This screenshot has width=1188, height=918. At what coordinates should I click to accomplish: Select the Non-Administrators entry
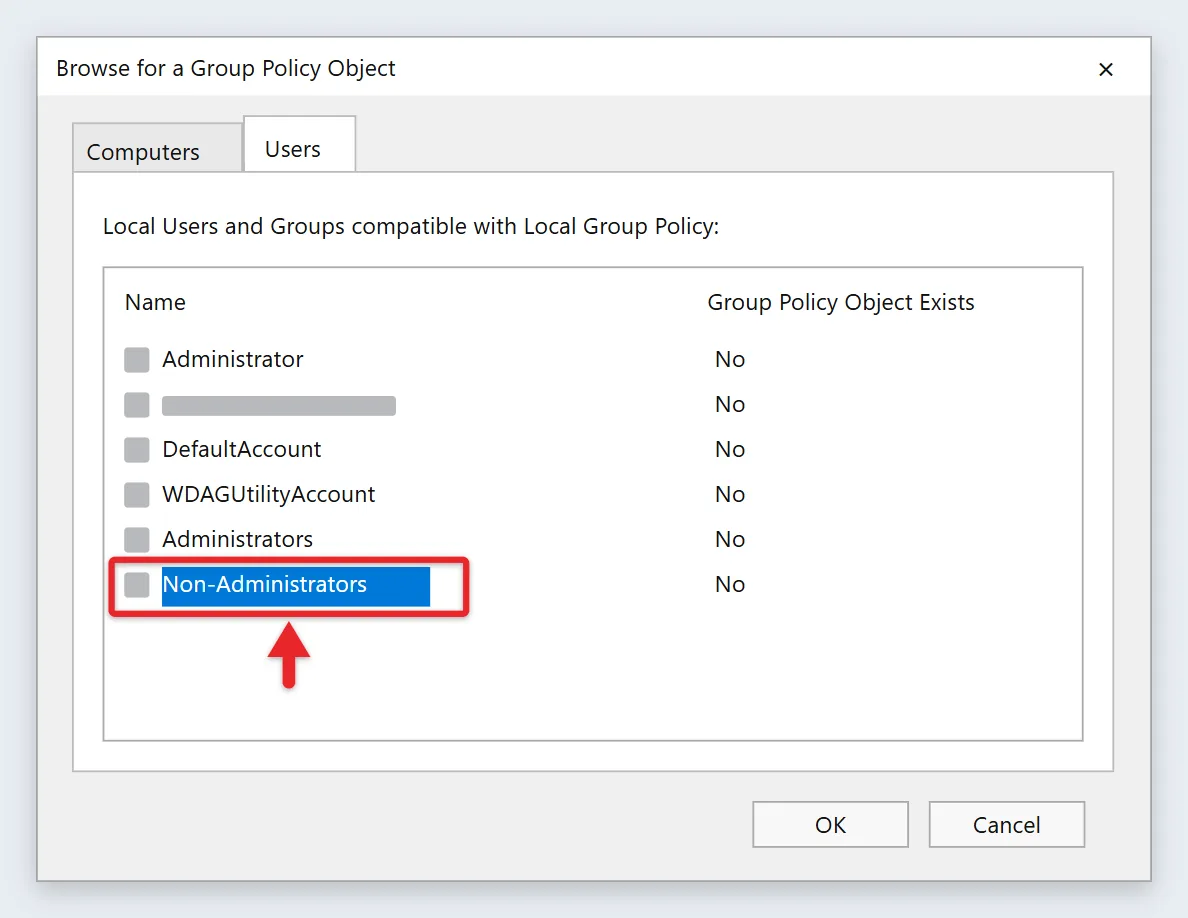coord(295,586)
